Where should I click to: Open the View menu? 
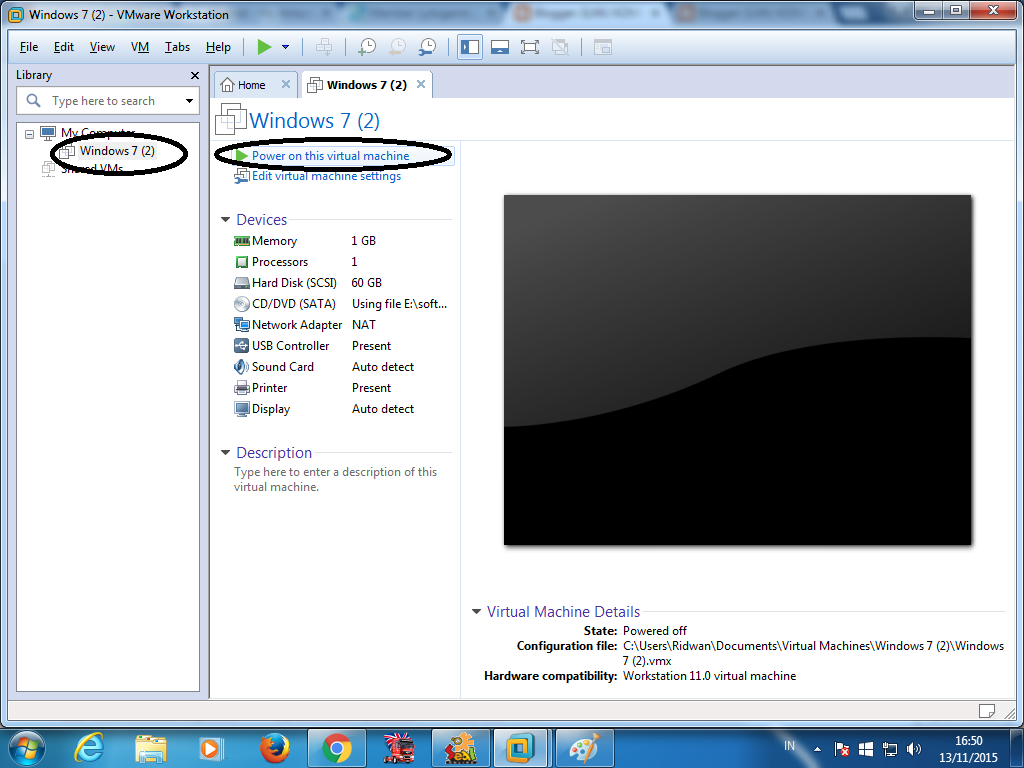point(102,47)
